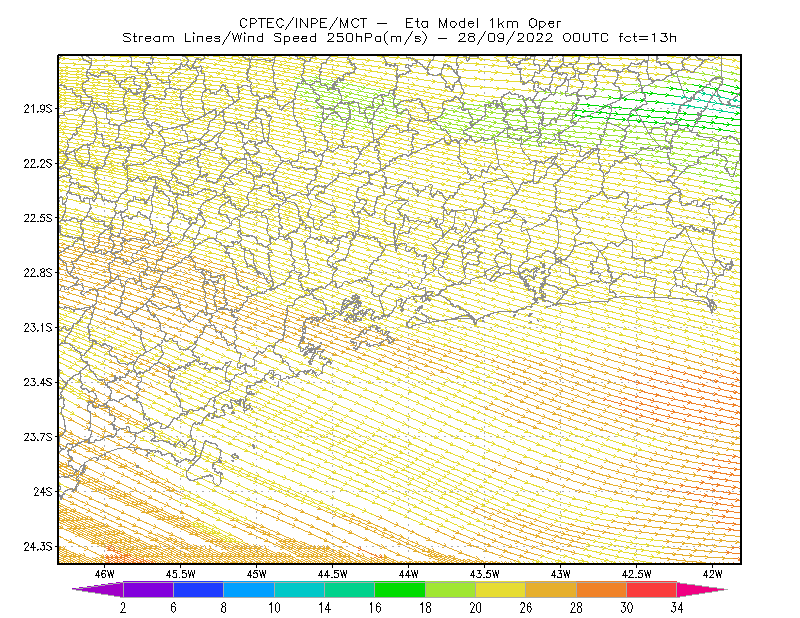Image resolution: width=800 pixels, height=618 pixels.
Task: Click the purple color swatch labeled 2
Action: coord(148,589)
